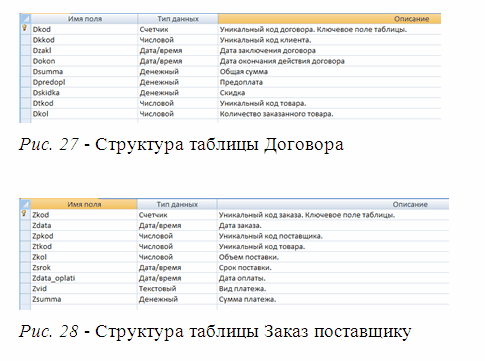485x361 pixels.
Task: Click the select-all corner of the Заказ table
Action: 25,204
